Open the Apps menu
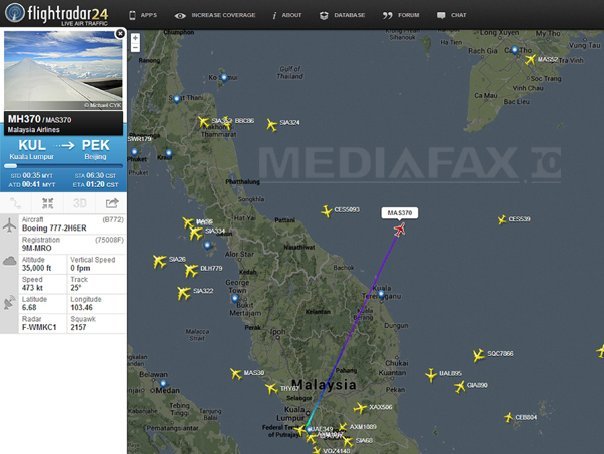Viewport: 604px width, 454px height. pos(144,15)
